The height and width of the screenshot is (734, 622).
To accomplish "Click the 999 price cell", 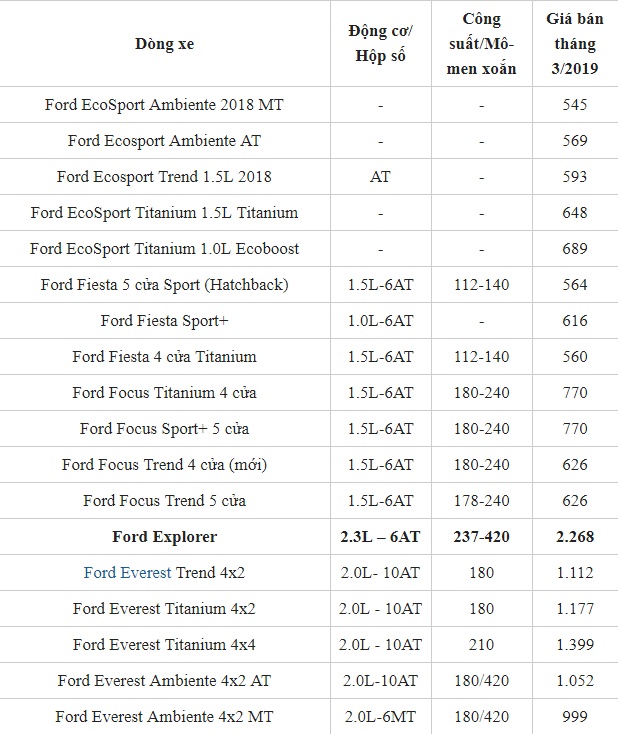I will pos(575,717).
